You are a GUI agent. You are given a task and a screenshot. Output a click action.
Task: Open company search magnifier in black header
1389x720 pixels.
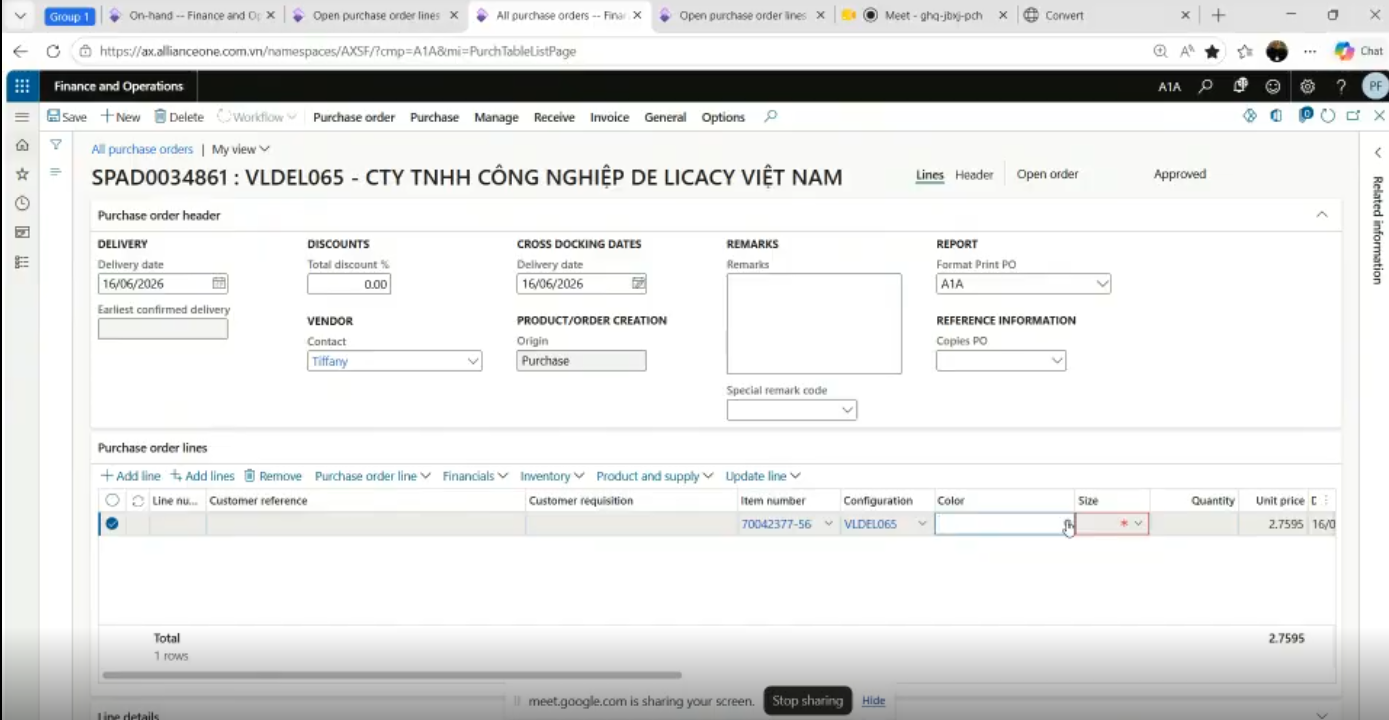1206,86
